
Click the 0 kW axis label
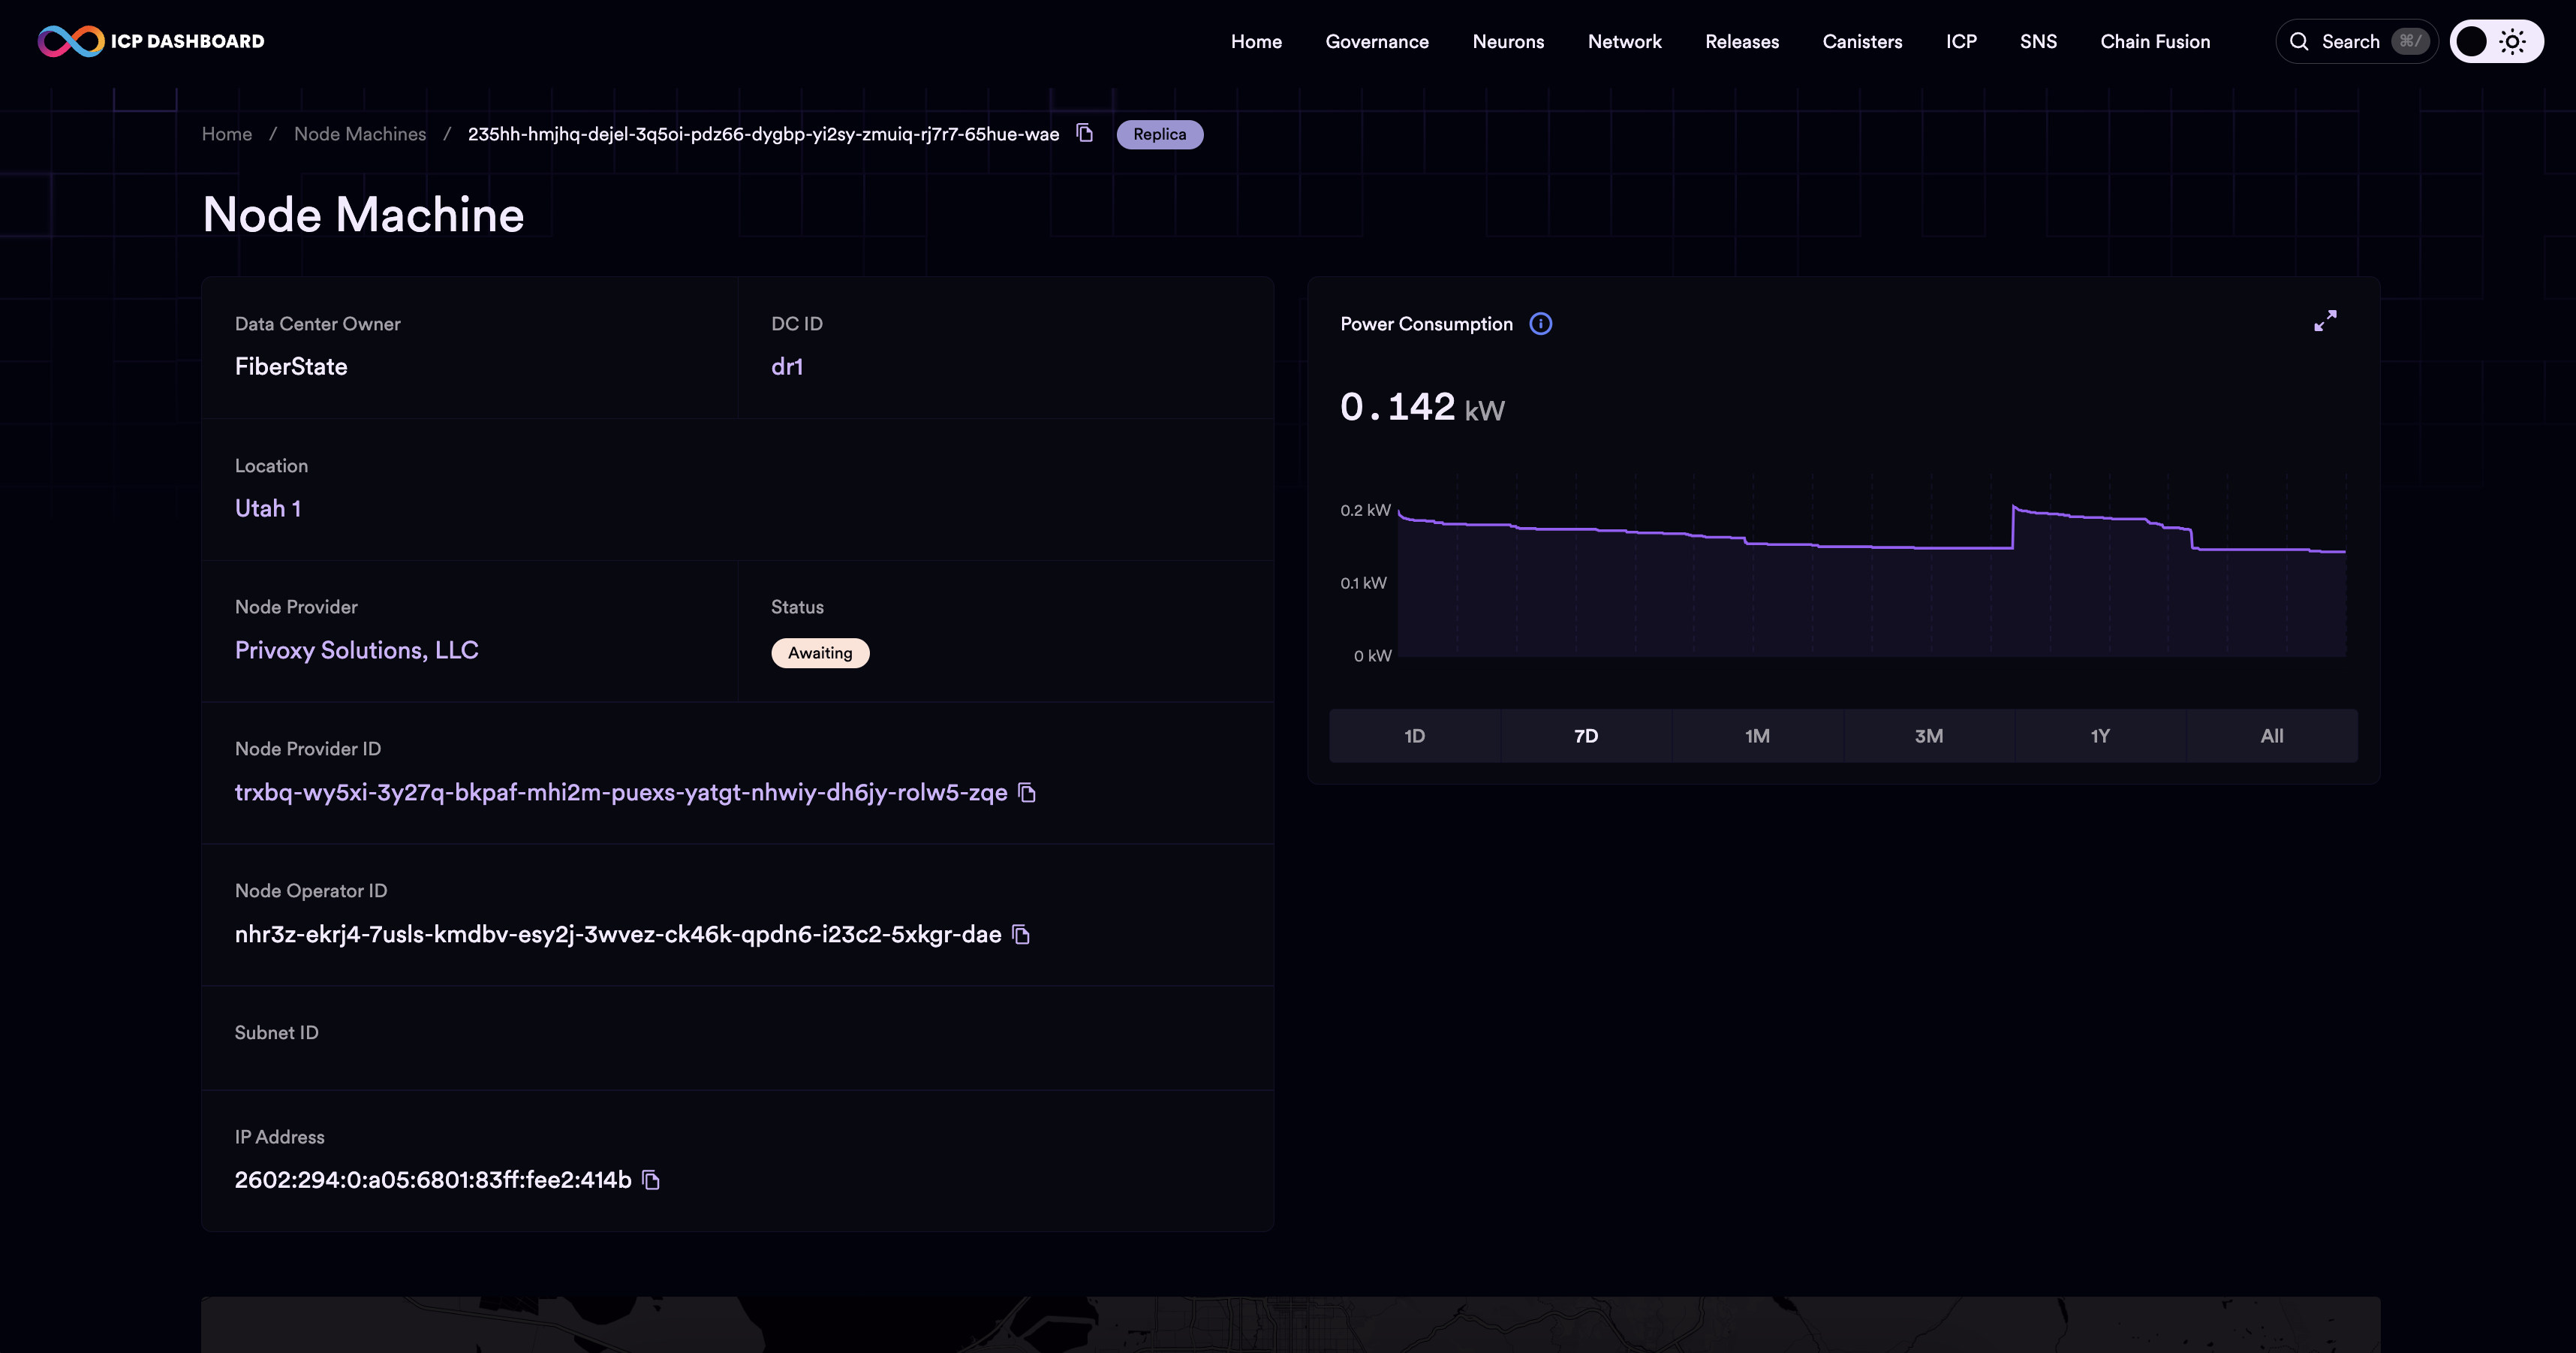pos(1372,657)
